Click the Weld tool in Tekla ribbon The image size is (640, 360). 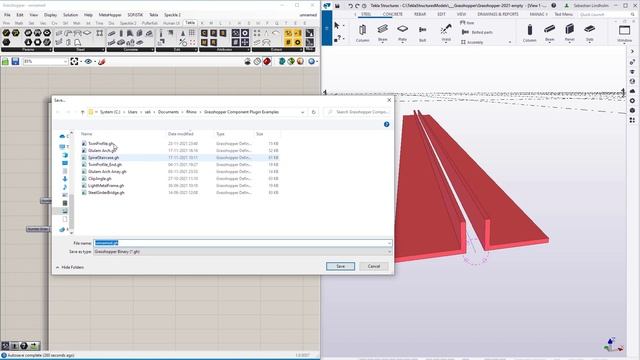pos(446,33)
